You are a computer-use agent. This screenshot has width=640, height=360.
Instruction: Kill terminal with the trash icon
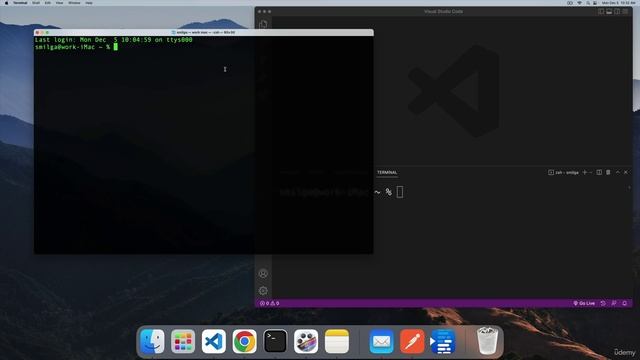[608, 172]
